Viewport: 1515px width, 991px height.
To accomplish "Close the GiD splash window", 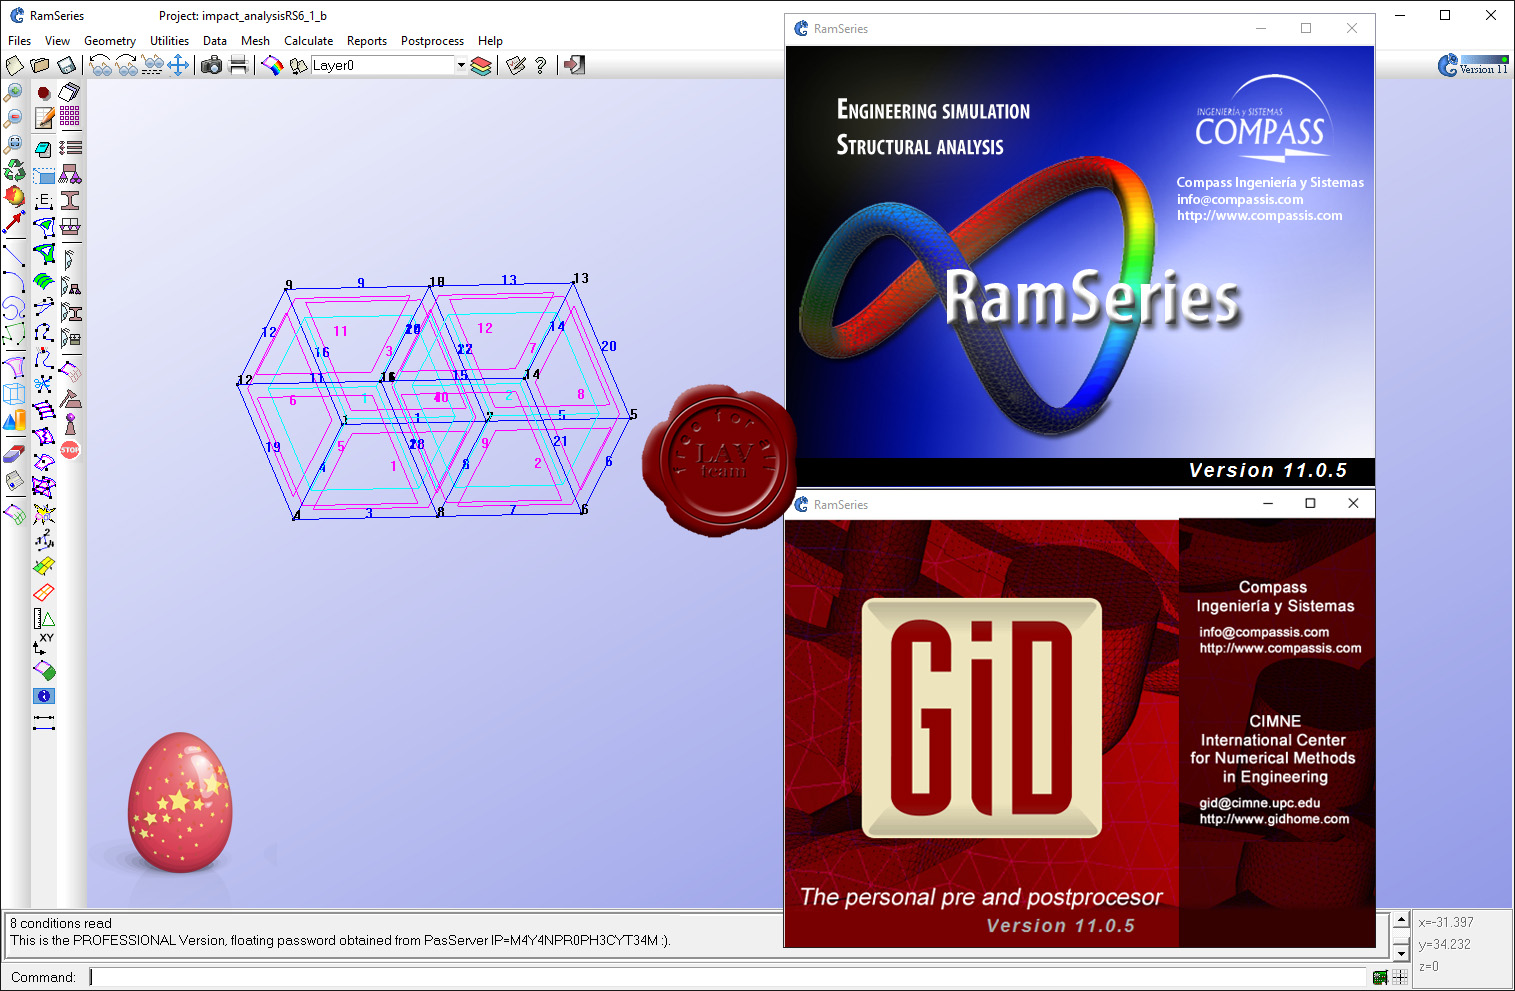I will click(x=1353, y=503).
